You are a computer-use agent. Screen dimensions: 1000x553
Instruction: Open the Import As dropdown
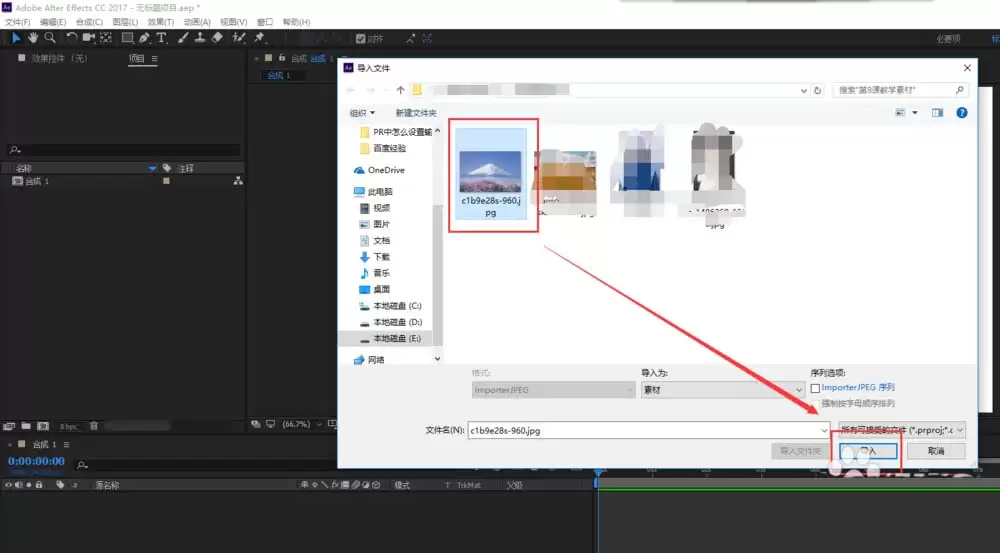pos(723,390)
